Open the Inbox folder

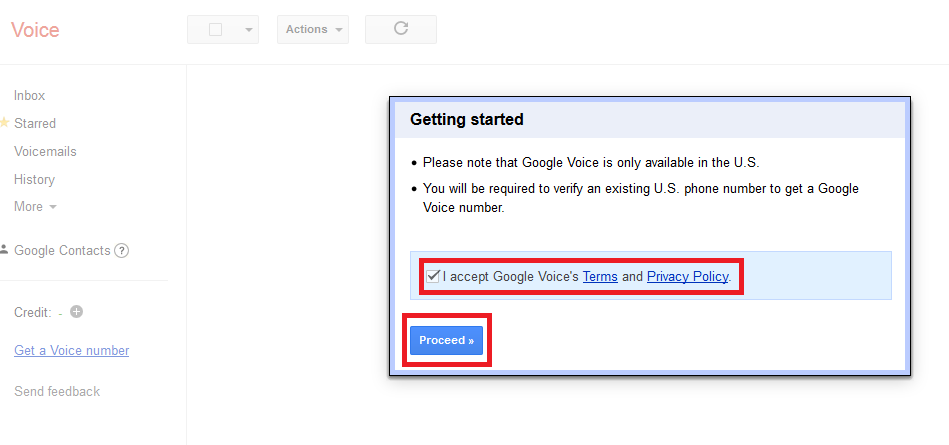[x=29, y=96]
